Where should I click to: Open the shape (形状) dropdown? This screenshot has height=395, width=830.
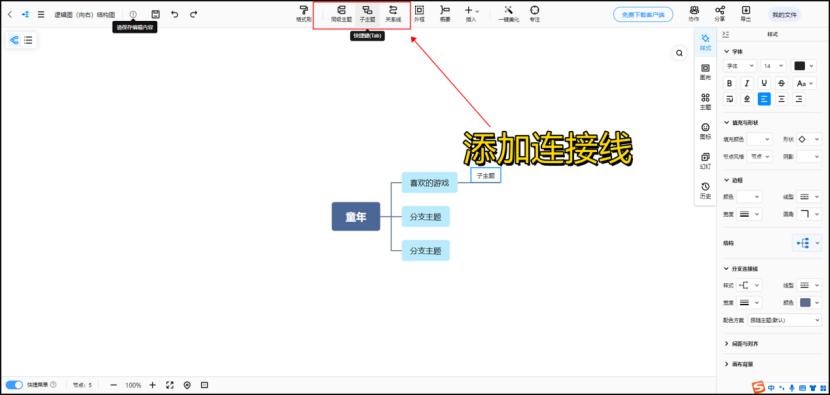tap(808, 139)
